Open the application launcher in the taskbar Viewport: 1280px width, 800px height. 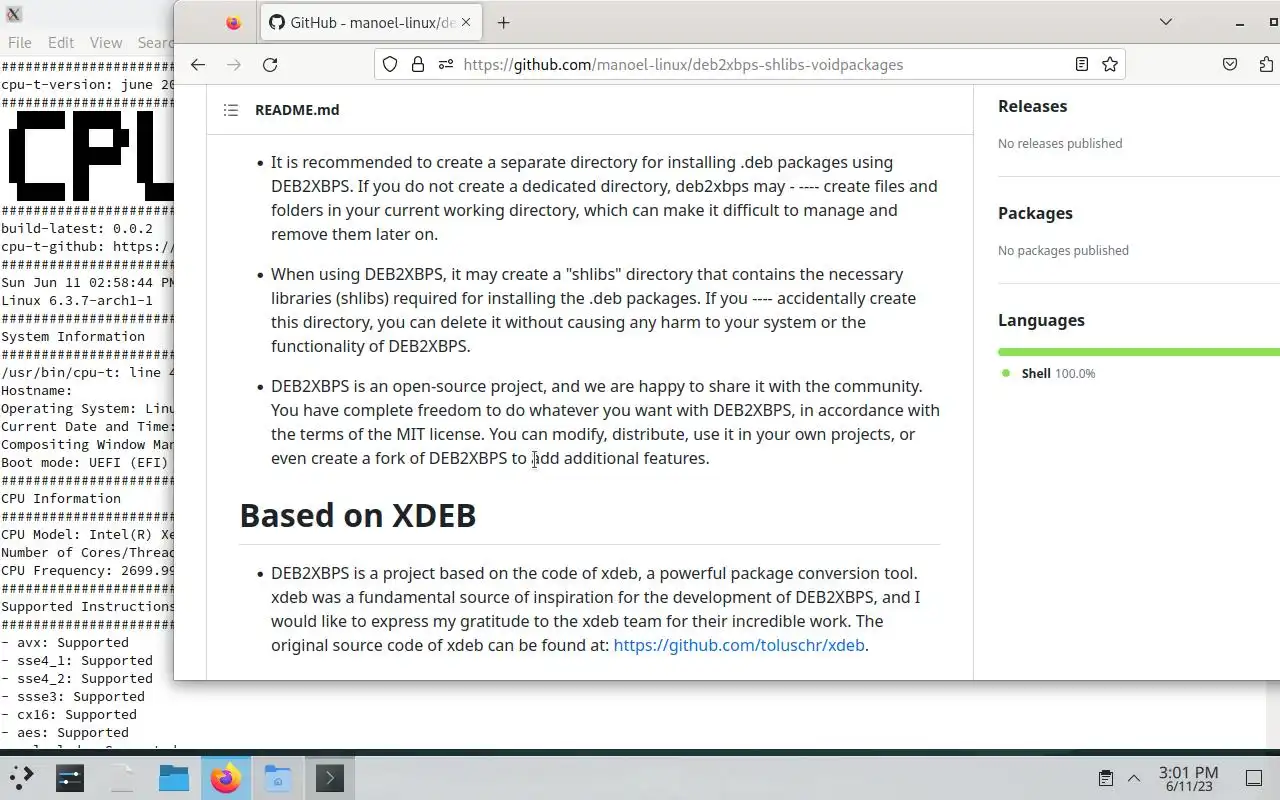[x=21, y=777]
